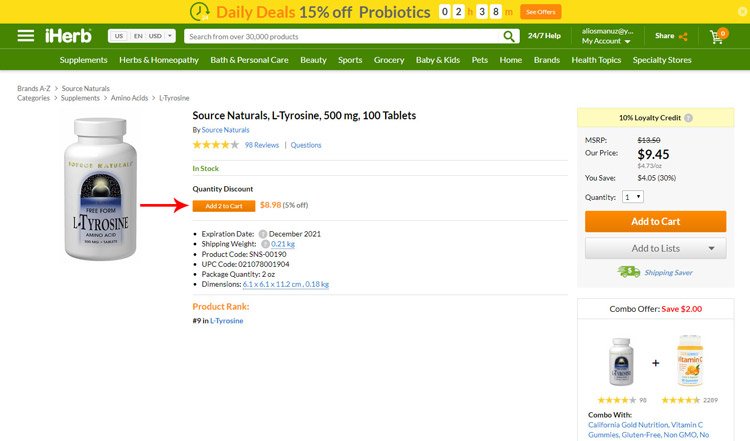Open the Quantity dropdown
Image resolution: width=750 pixels, height=441 pixels.
coord(633,197)
